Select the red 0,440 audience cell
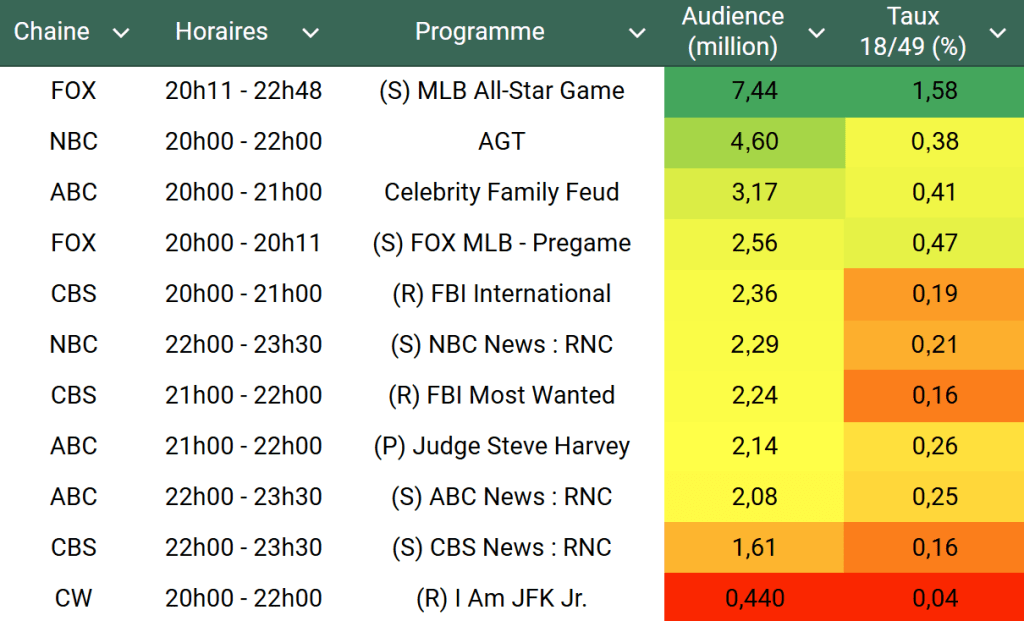 point(754,599)
